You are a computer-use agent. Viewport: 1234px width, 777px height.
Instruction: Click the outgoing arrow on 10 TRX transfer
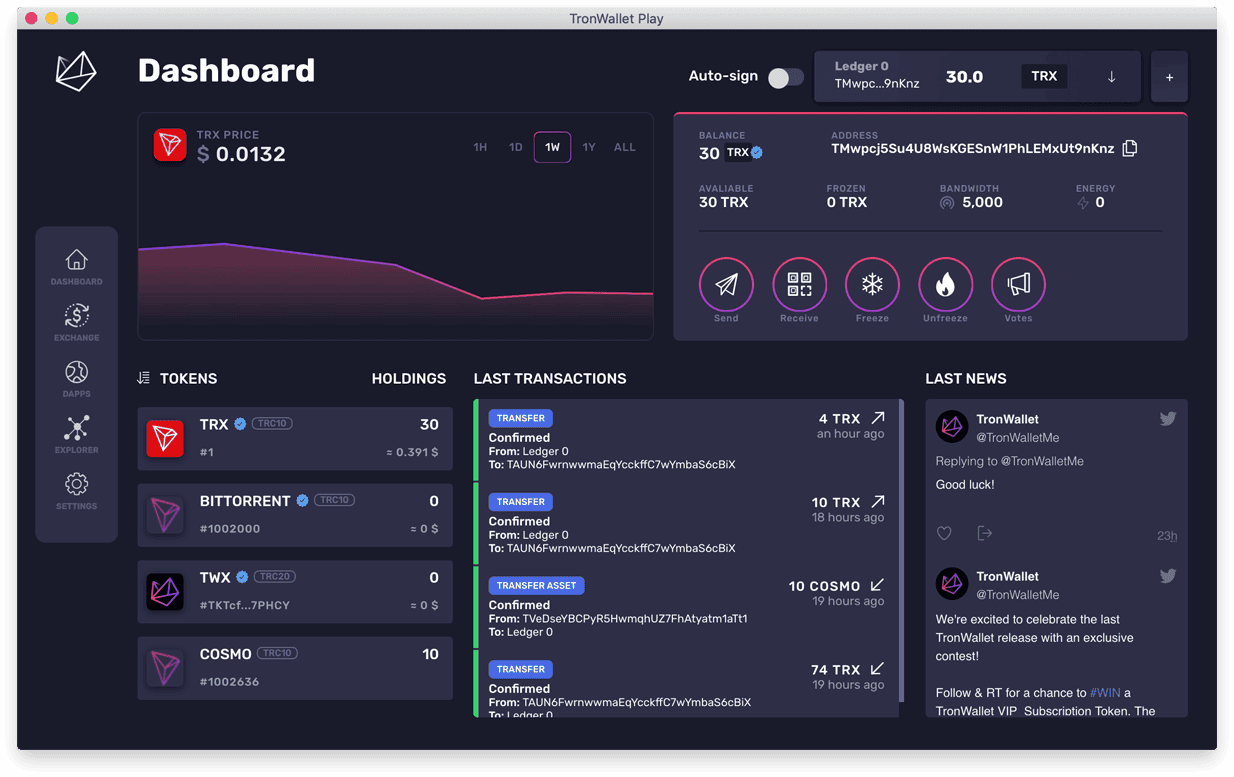(878, 501)
